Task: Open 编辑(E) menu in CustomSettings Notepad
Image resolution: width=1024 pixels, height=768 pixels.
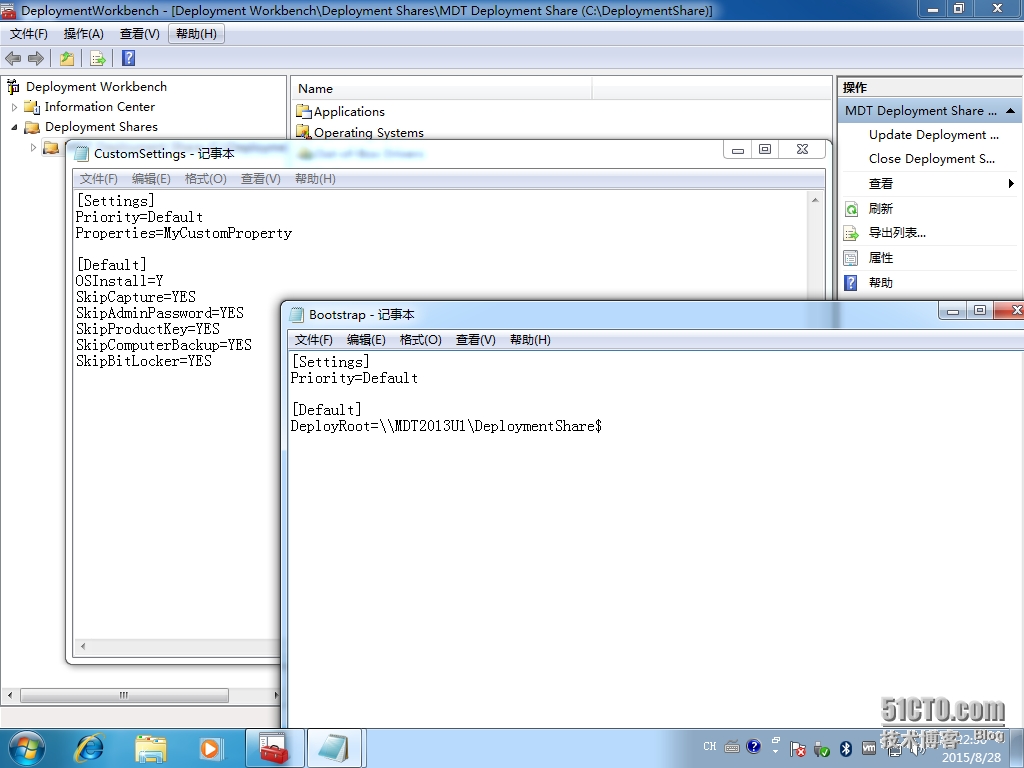Action: point(151,179)
